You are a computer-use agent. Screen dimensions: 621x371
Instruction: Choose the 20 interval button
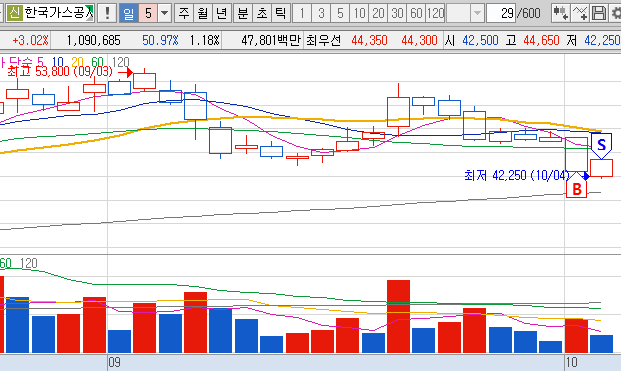tap(378, 13)
